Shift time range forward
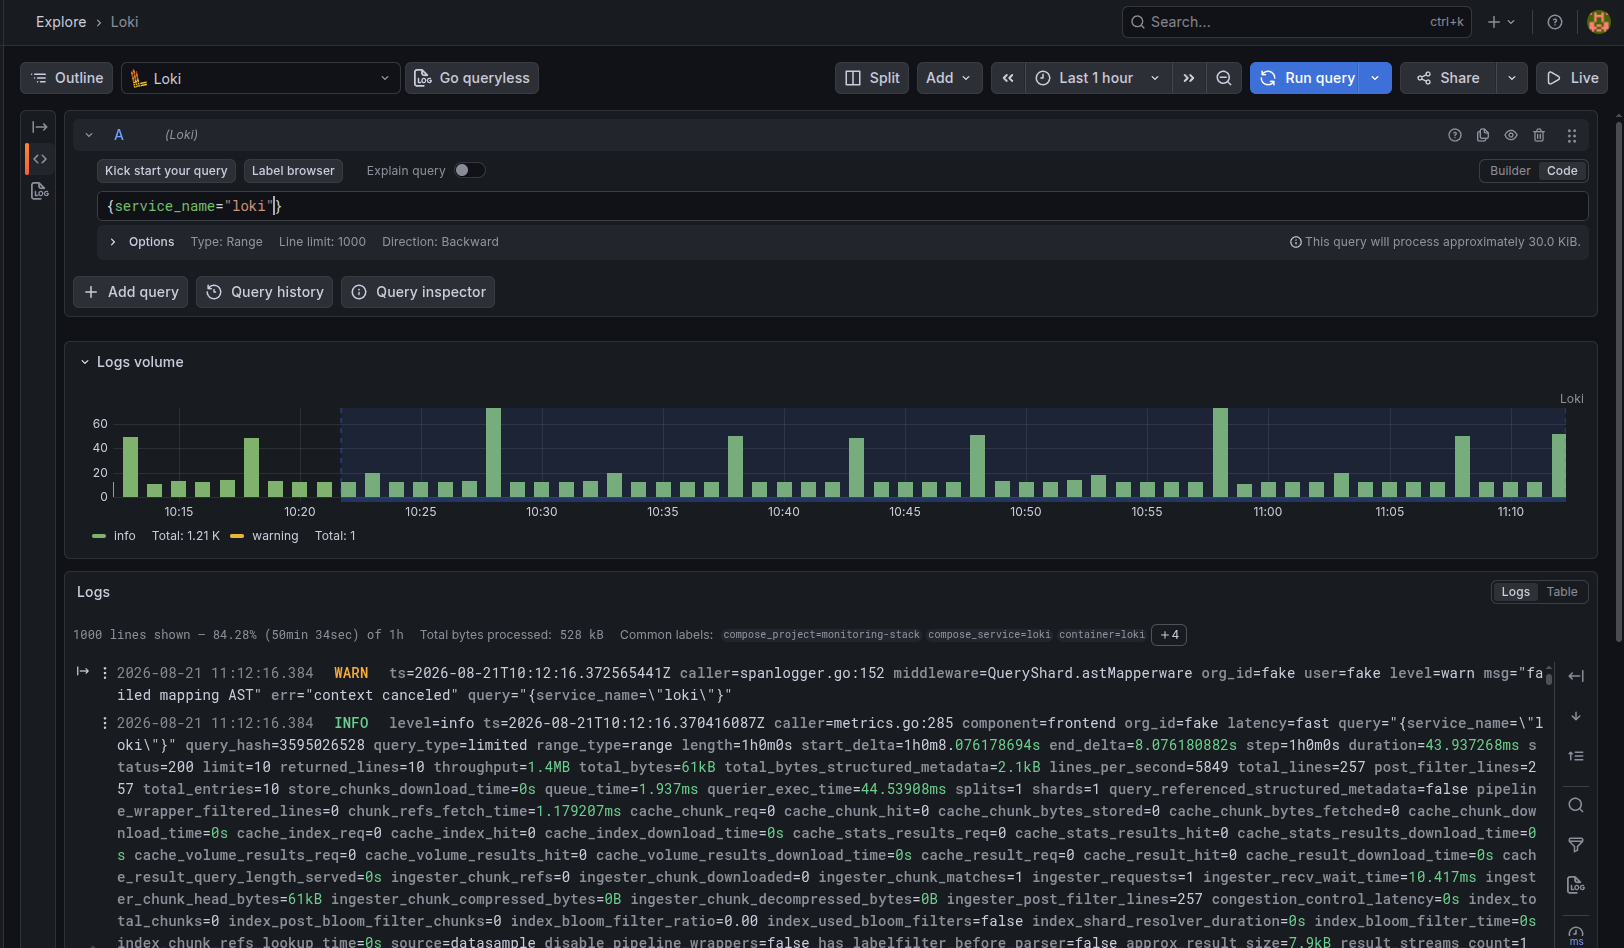This screenshot has height=948, width=1624. [1188, 78]
